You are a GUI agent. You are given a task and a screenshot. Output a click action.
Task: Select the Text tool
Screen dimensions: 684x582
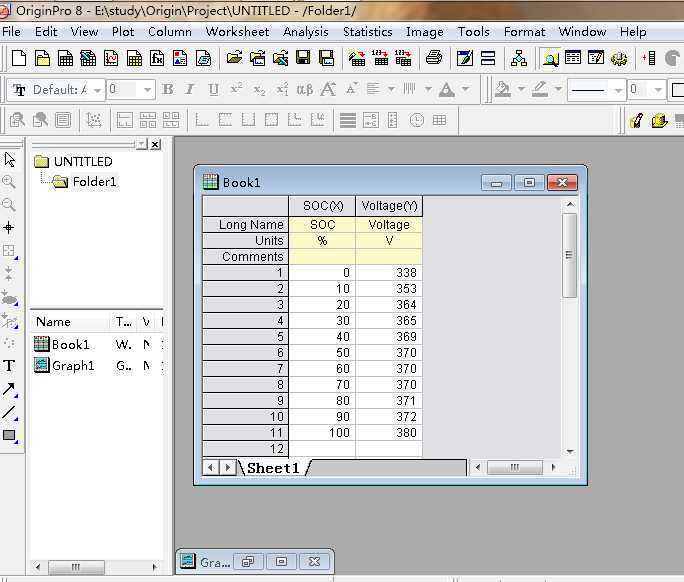[9, 366]
